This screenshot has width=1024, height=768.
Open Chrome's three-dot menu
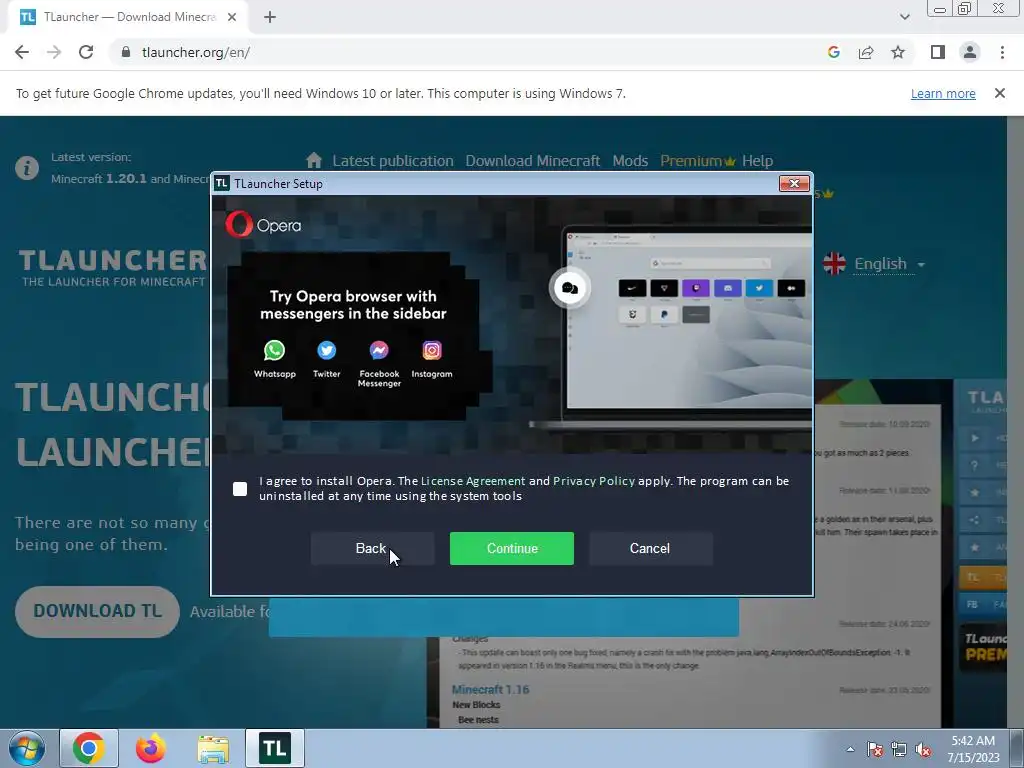pyautogui.click(x=1002, y=52)
